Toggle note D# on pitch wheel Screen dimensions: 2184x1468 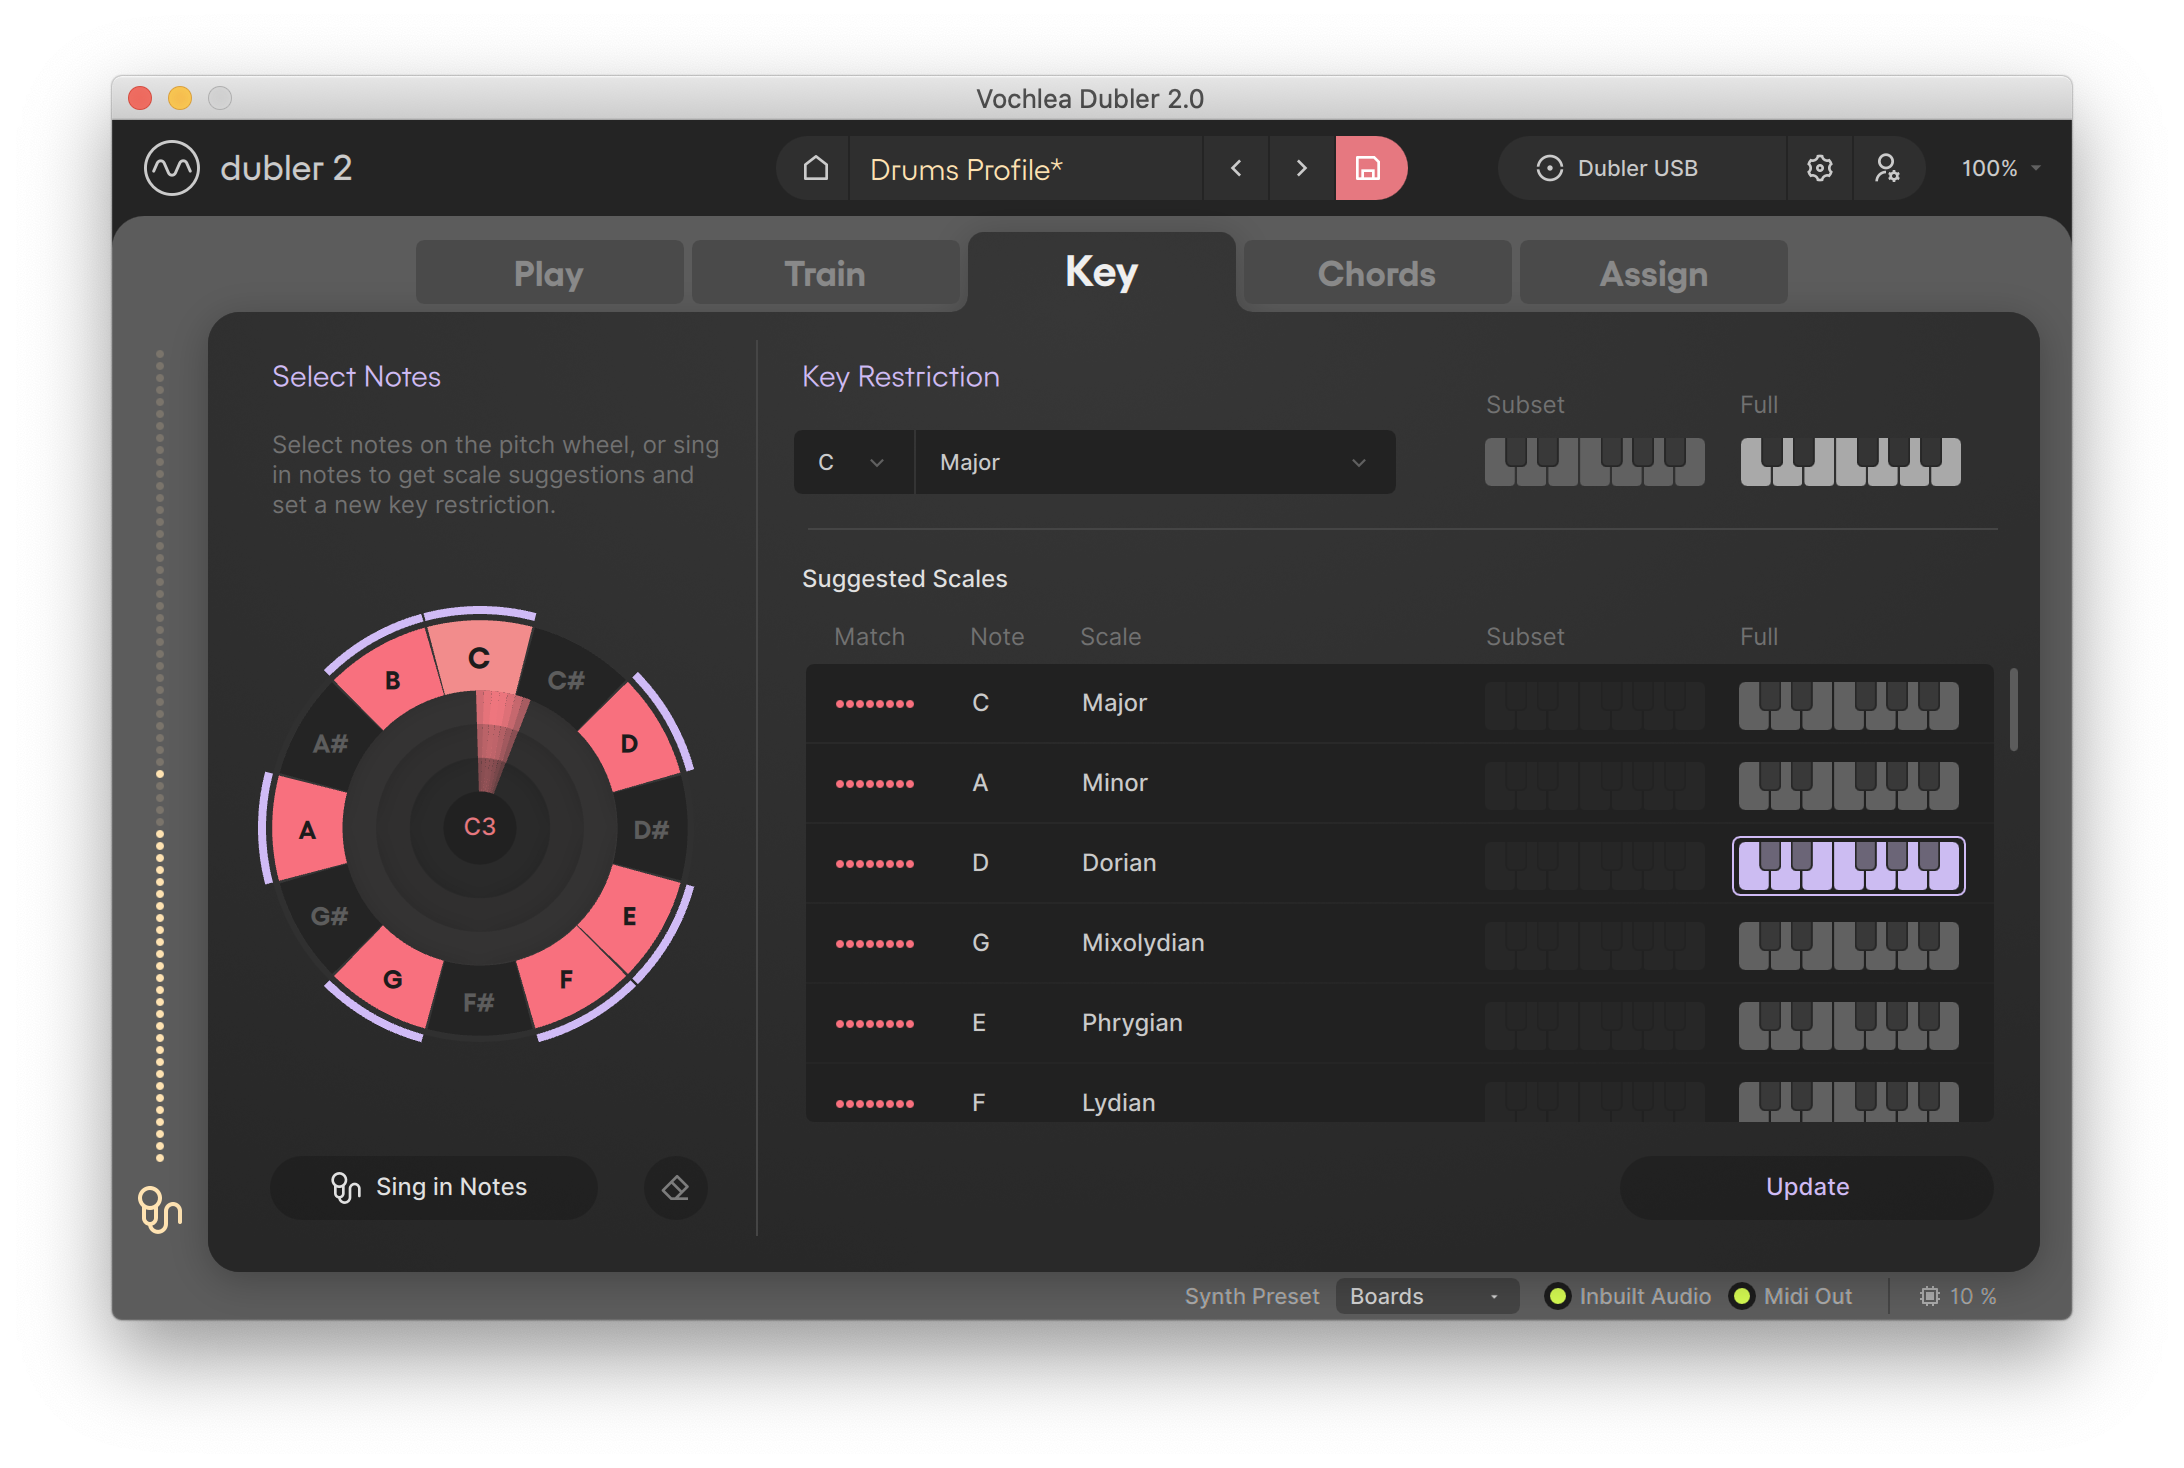click(651, 829)
